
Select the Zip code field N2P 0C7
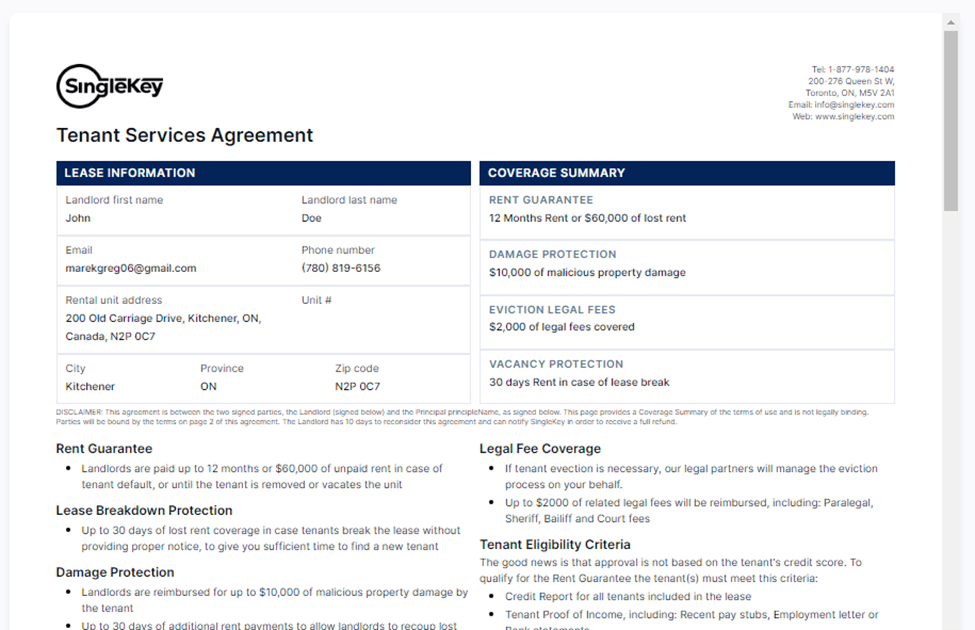pos(357,386)
